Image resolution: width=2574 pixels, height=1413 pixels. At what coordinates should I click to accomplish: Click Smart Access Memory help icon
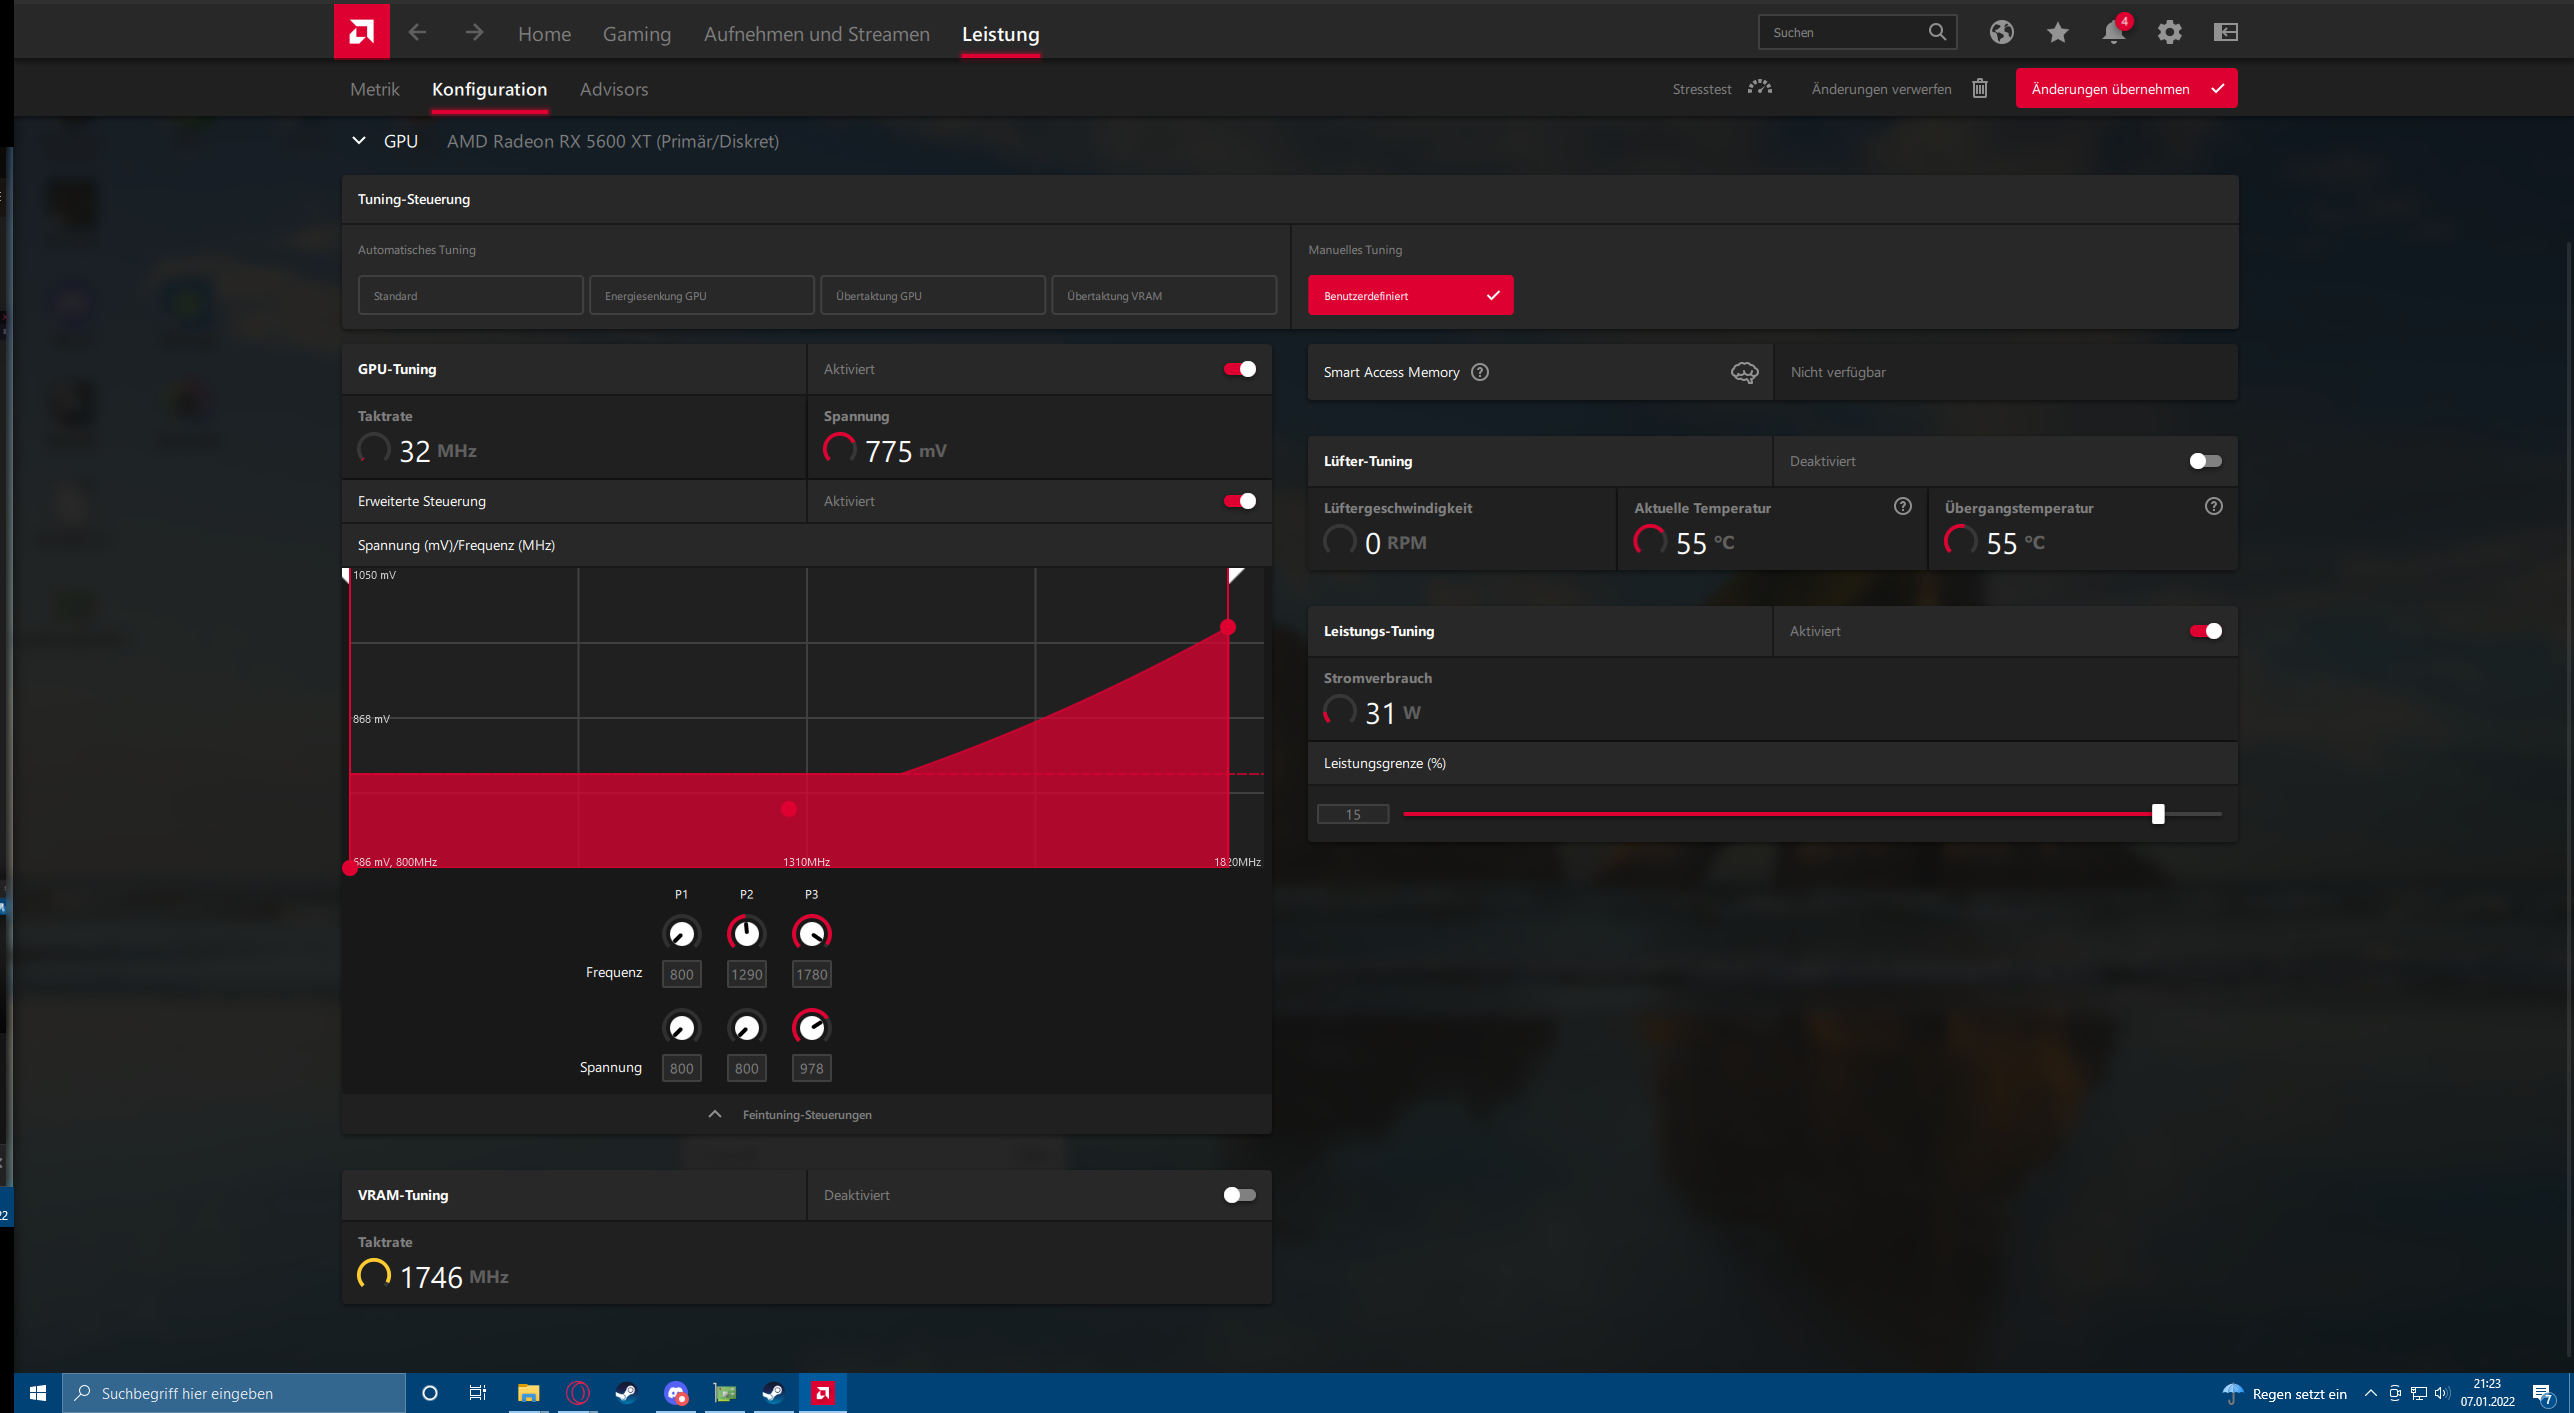point(1480,372)
